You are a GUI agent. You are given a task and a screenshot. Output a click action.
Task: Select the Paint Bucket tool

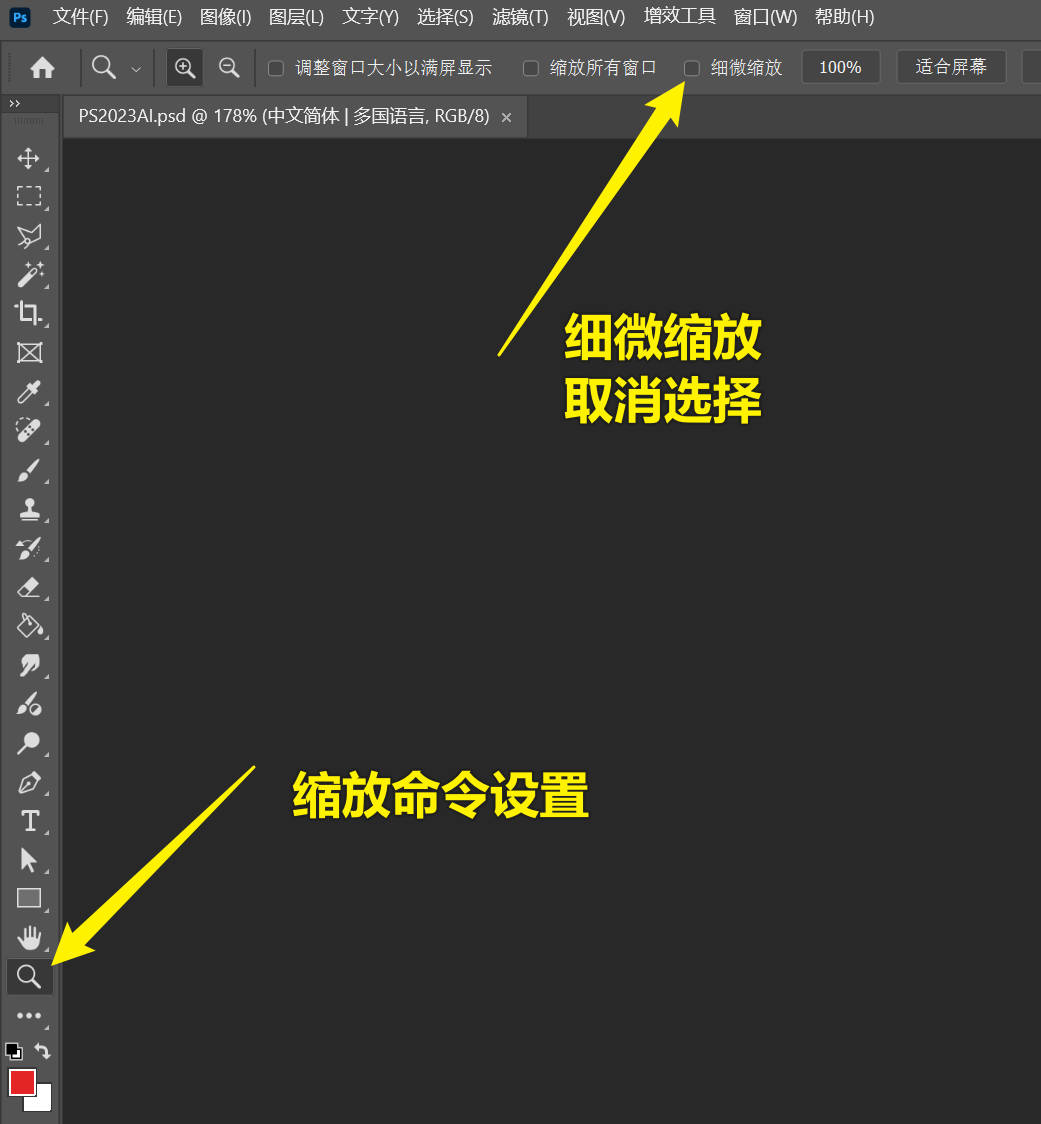click(29, 626)
